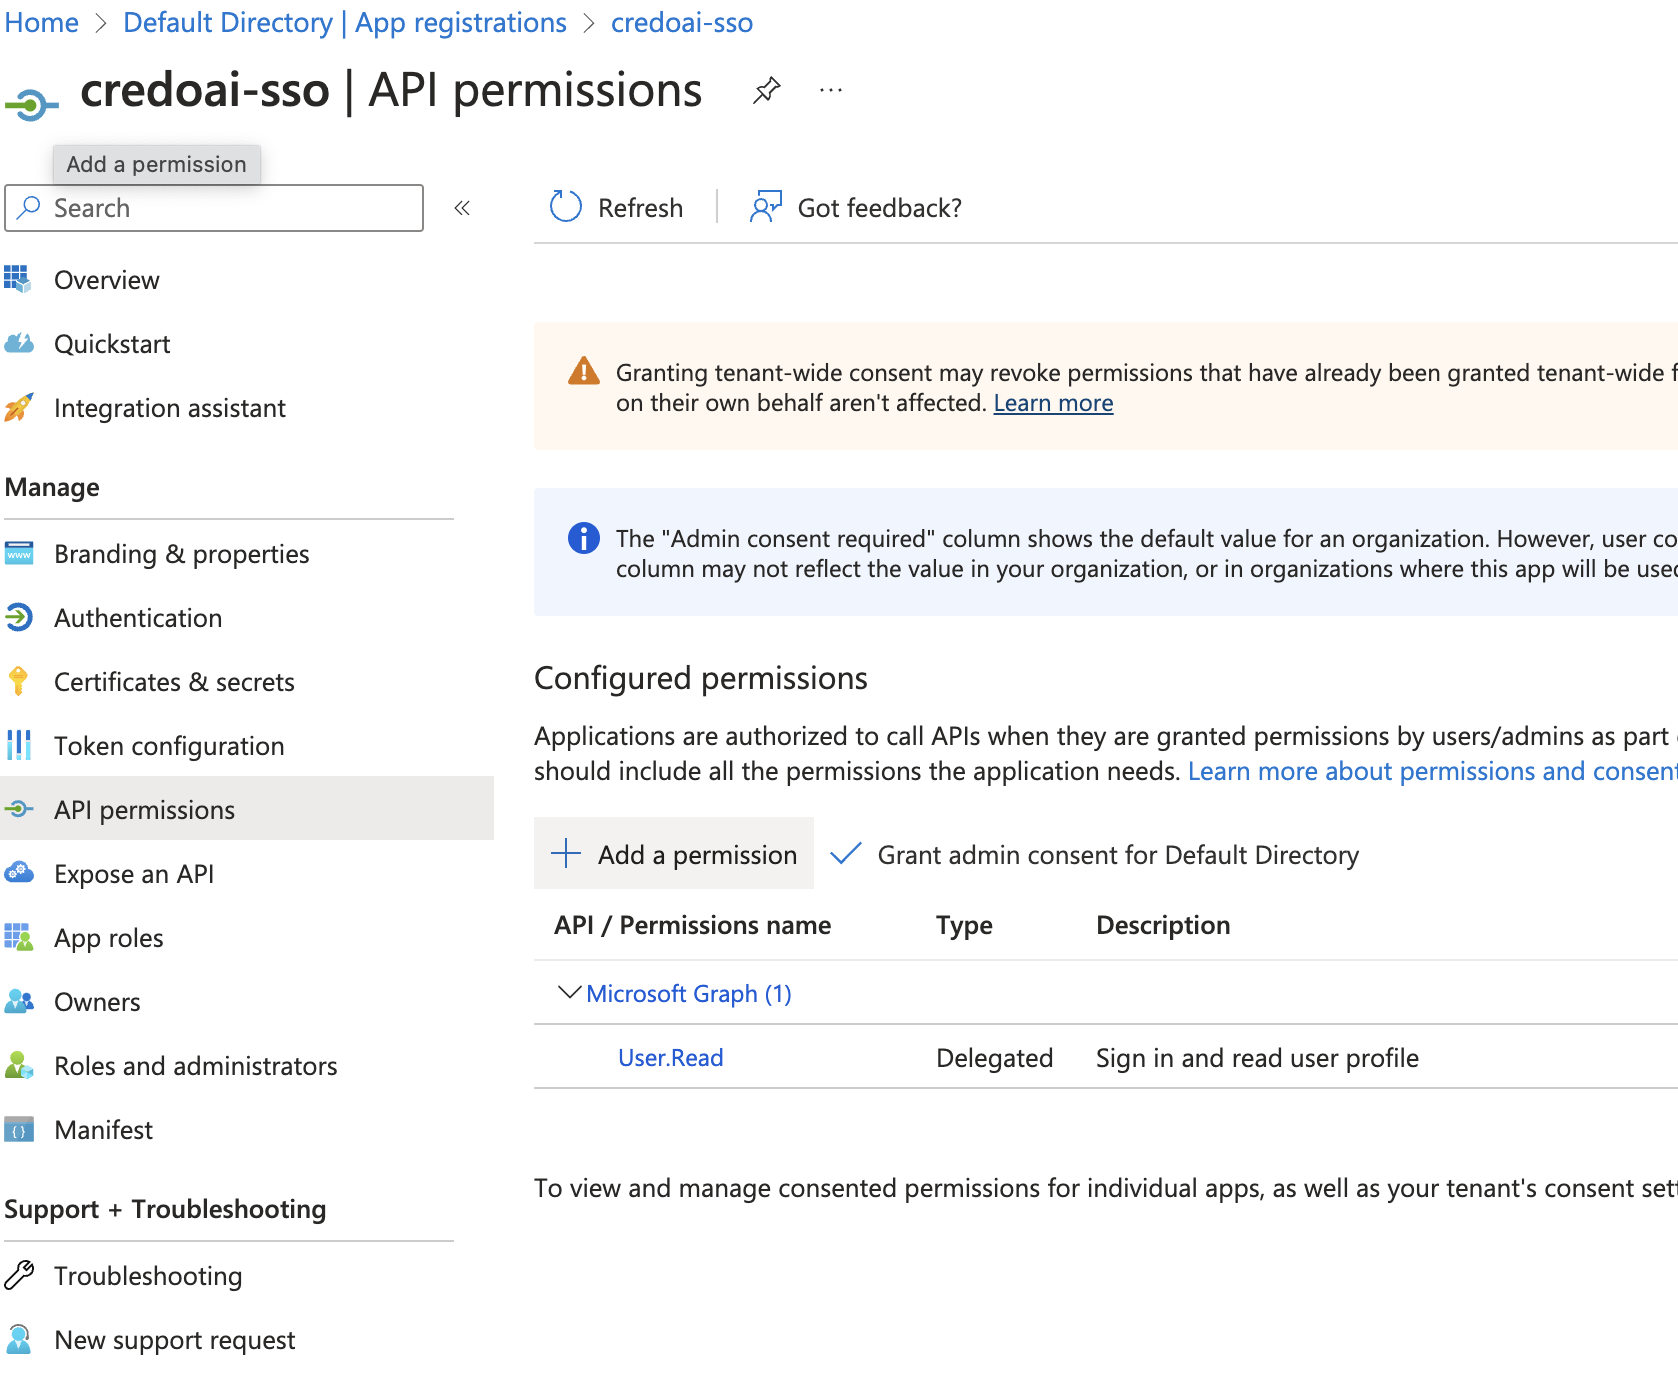Click the Branding & properties icon

click(18, 553)
